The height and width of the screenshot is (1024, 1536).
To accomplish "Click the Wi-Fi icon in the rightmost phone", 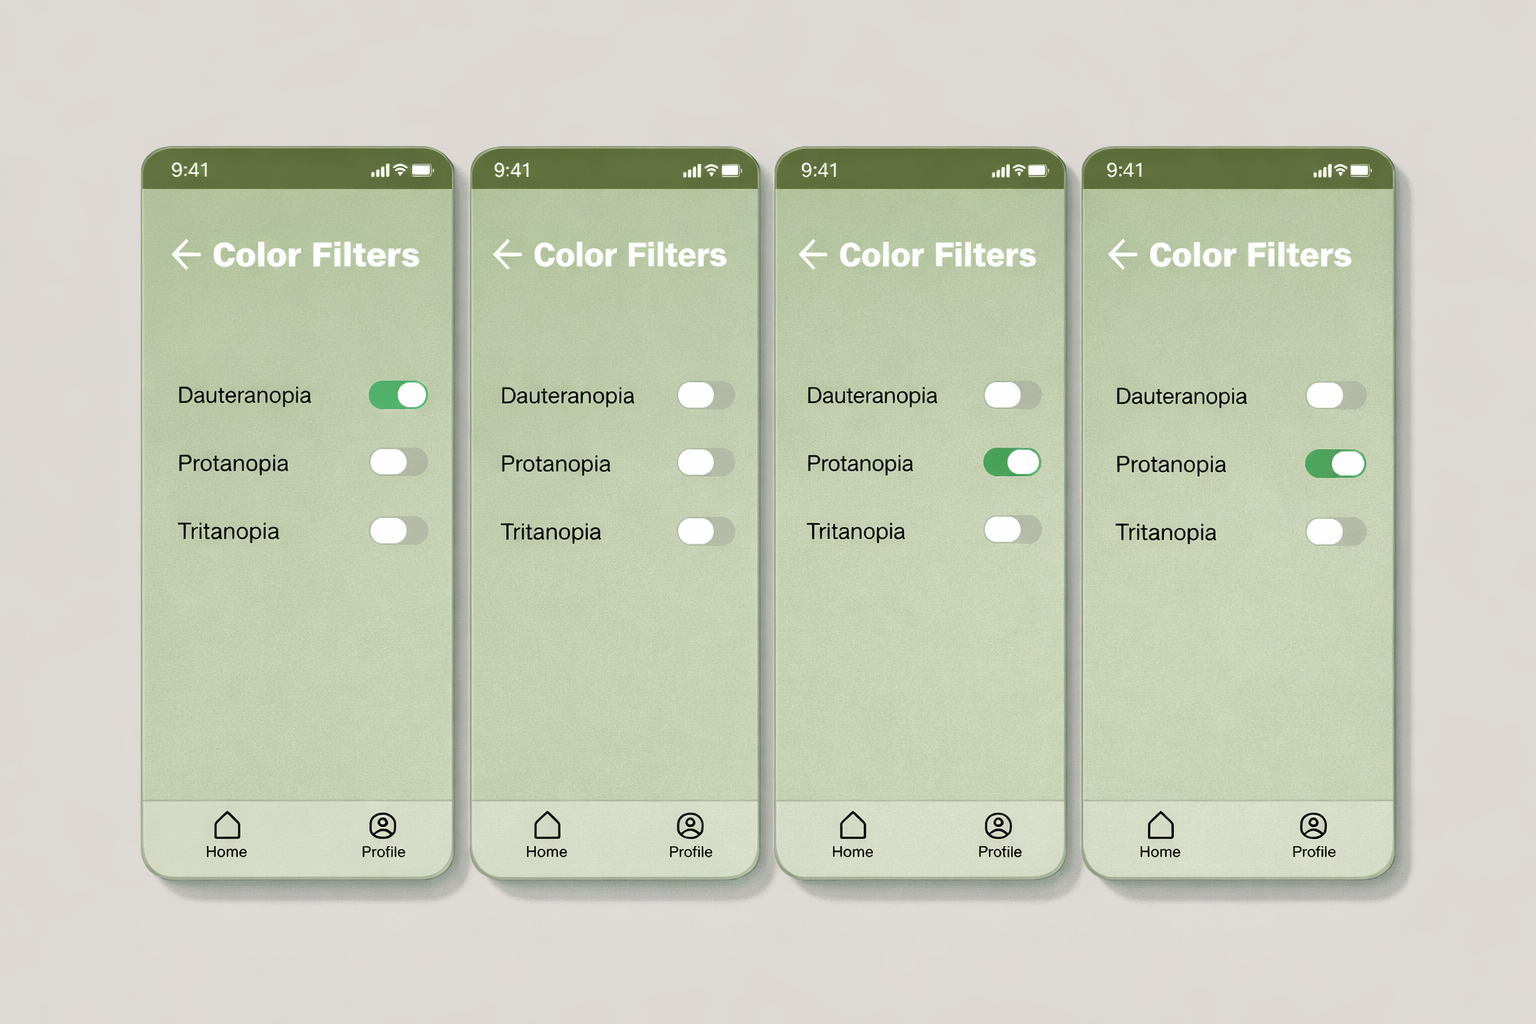I will [x=1340, y=171].
